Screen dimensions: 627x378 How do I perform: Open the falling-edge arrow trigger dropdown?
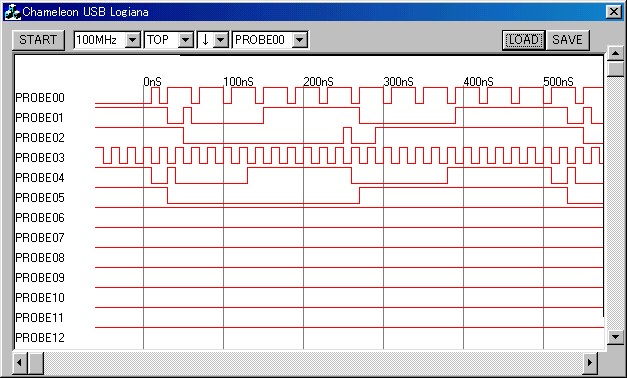pos(221,40)
